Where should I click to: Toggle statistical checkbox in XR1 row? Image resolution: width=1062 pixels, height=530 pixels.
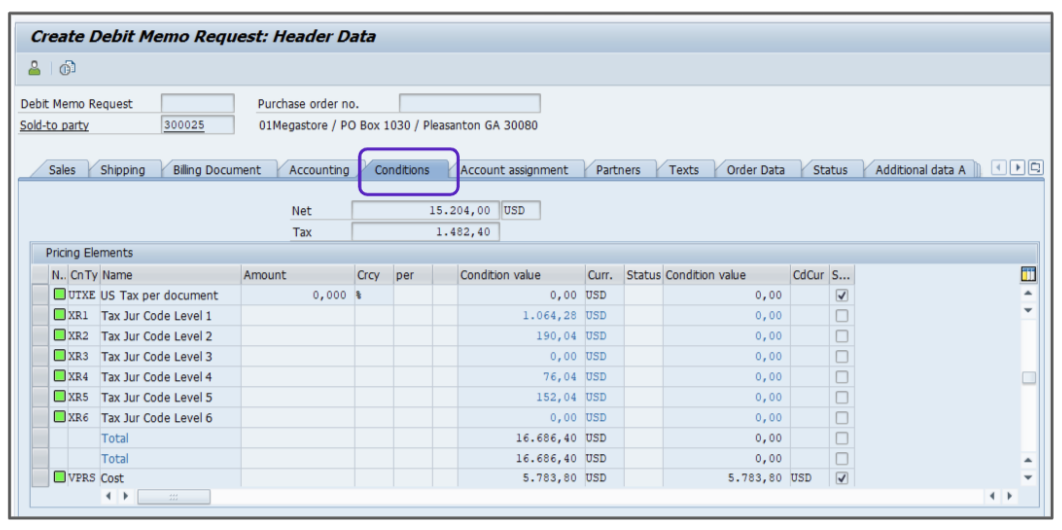(841, 316)
